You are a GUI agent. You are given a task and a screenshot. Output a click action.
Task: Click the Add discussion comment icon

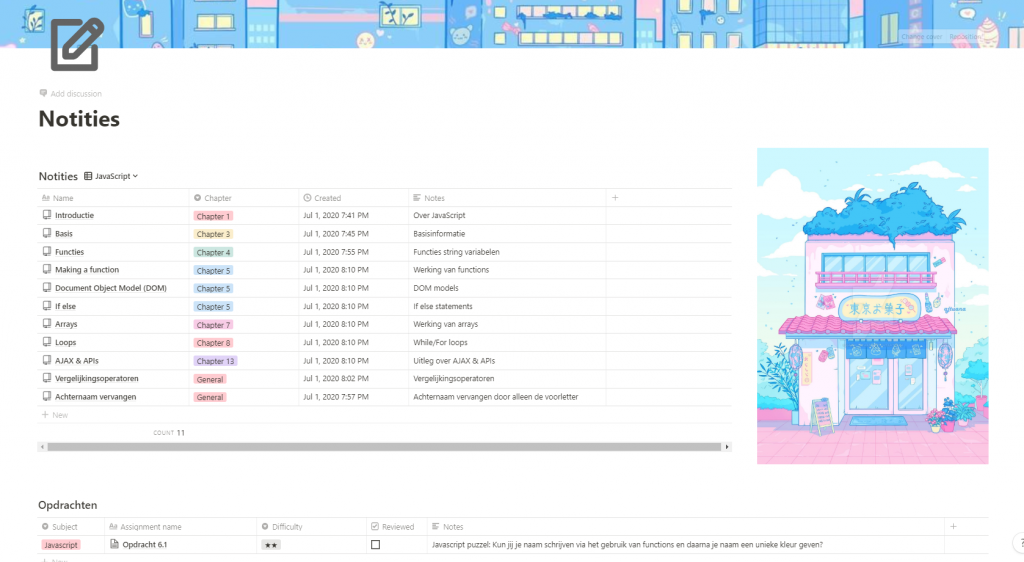point(43,93)
